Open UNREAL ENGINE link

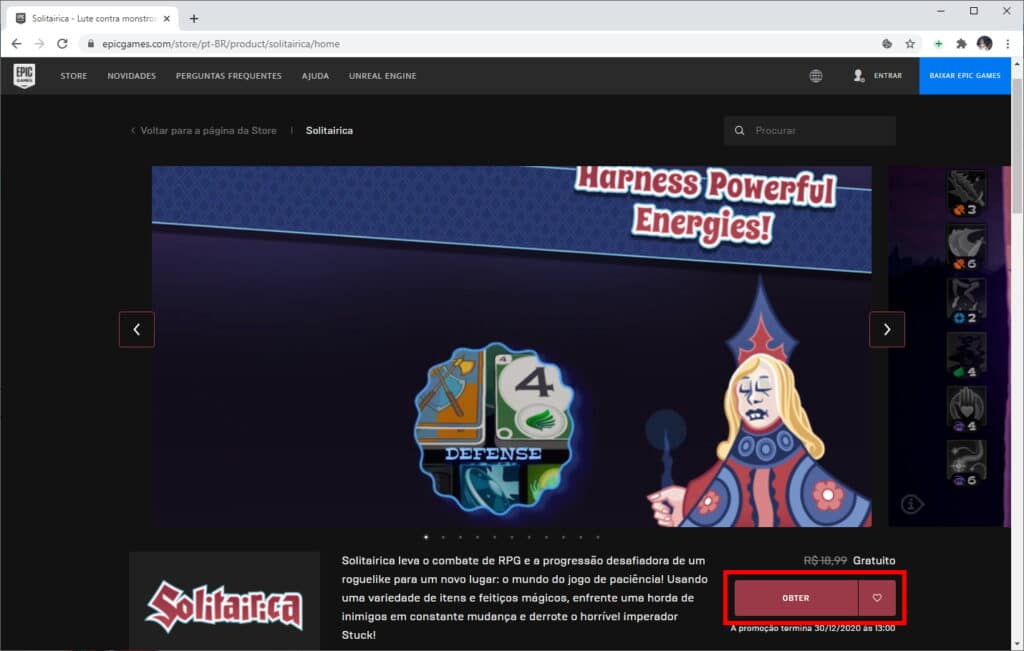coord(383,76)
